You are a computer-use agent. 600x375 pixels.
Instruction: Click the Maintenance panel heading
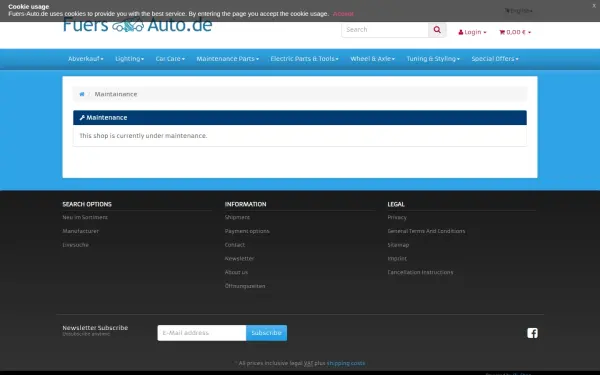click(300, 118)
